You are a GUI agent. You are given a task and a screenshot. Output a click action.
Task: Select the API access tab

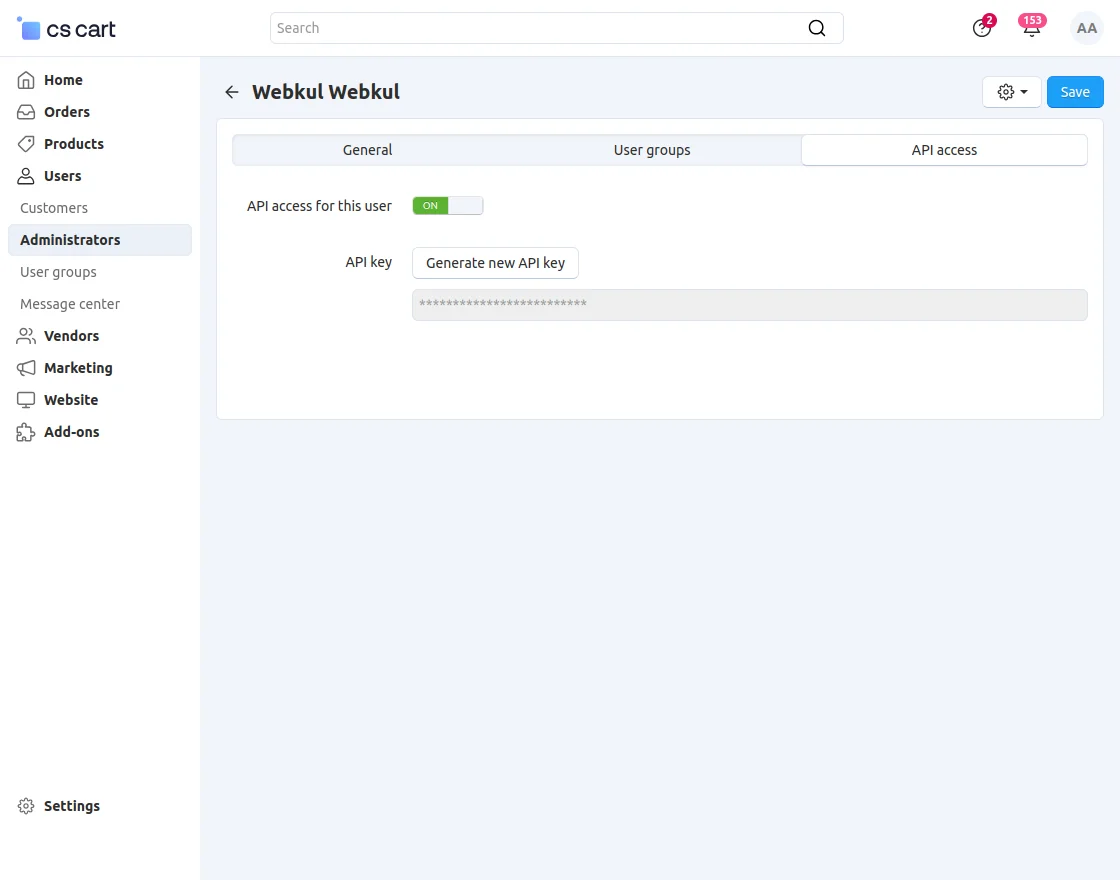[x=944, y=150]
